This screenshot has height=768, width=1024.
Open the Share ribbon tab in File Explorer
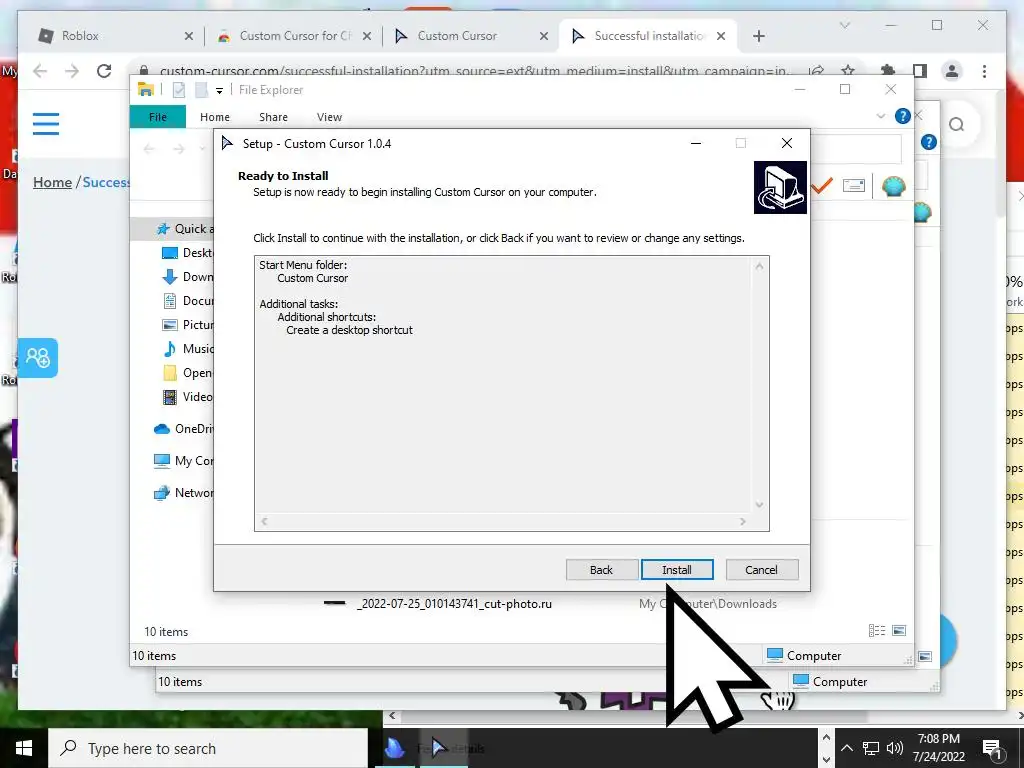pyautogui.click(x=273, y=117)
